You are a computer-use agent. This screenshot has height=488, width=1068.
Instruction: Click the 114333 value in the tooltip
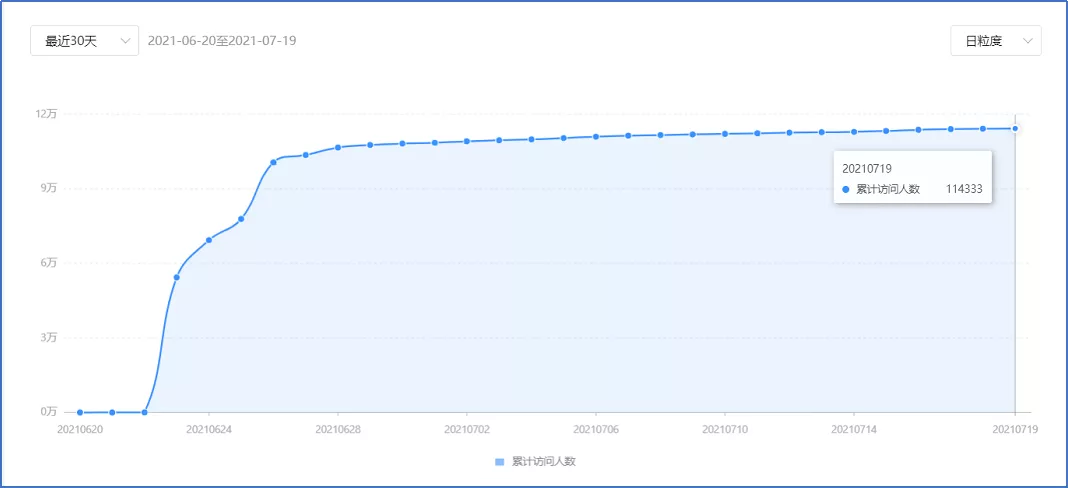click(x=964, y=189)
